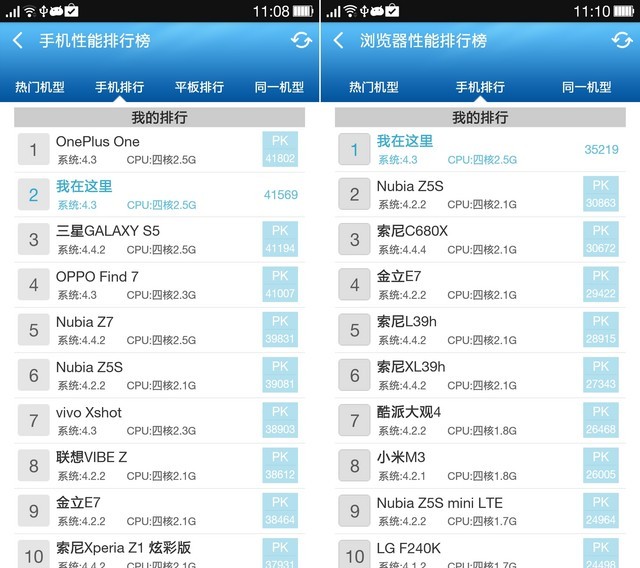Tap PK 38464 for 金立E7

(x=280, y=511)
